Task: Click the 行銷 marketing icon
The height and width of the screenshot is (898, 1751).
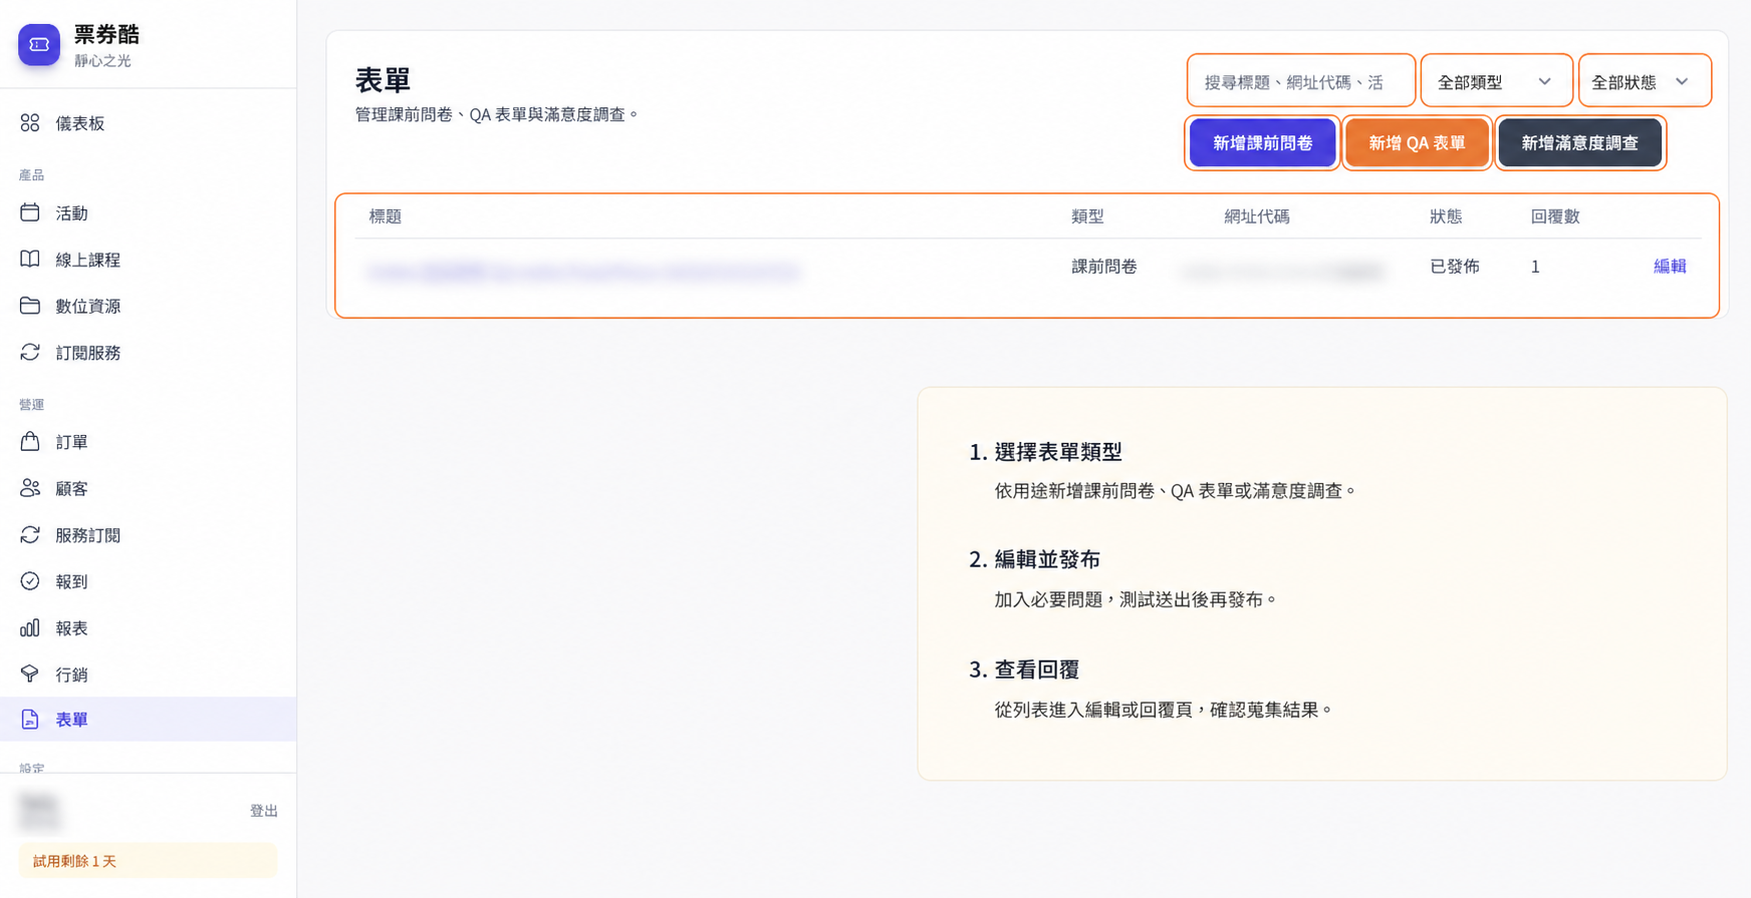Action: (x=30, y=674)
